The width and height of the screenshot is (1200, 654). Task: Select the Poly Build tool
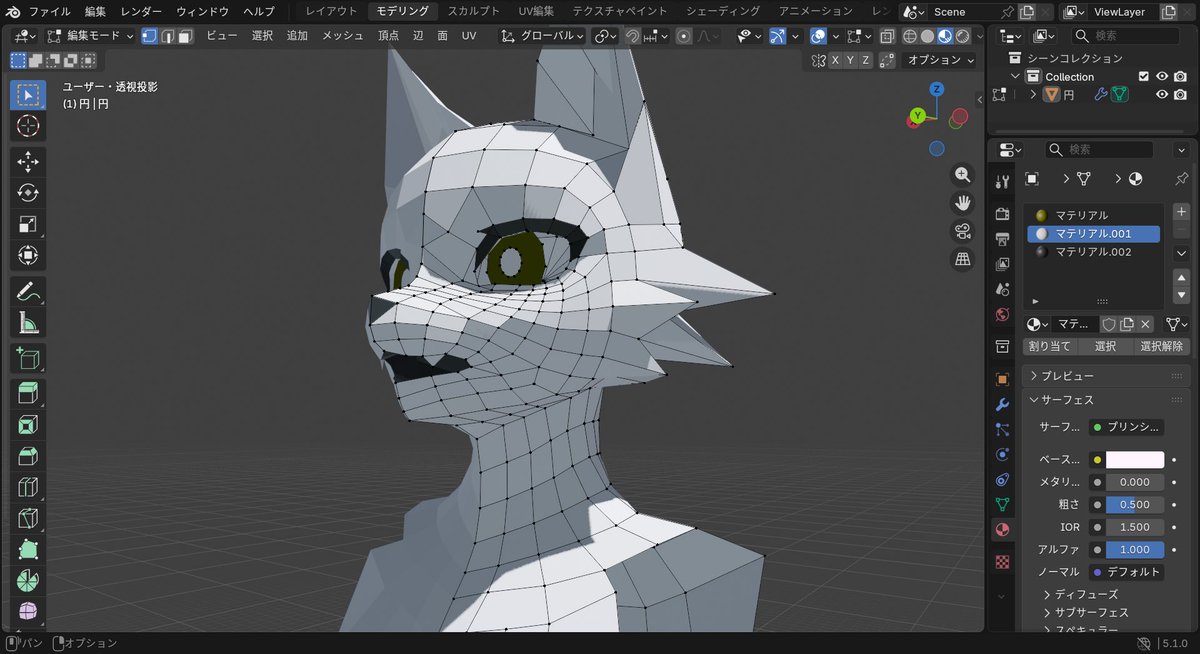[x=28, y=549]
